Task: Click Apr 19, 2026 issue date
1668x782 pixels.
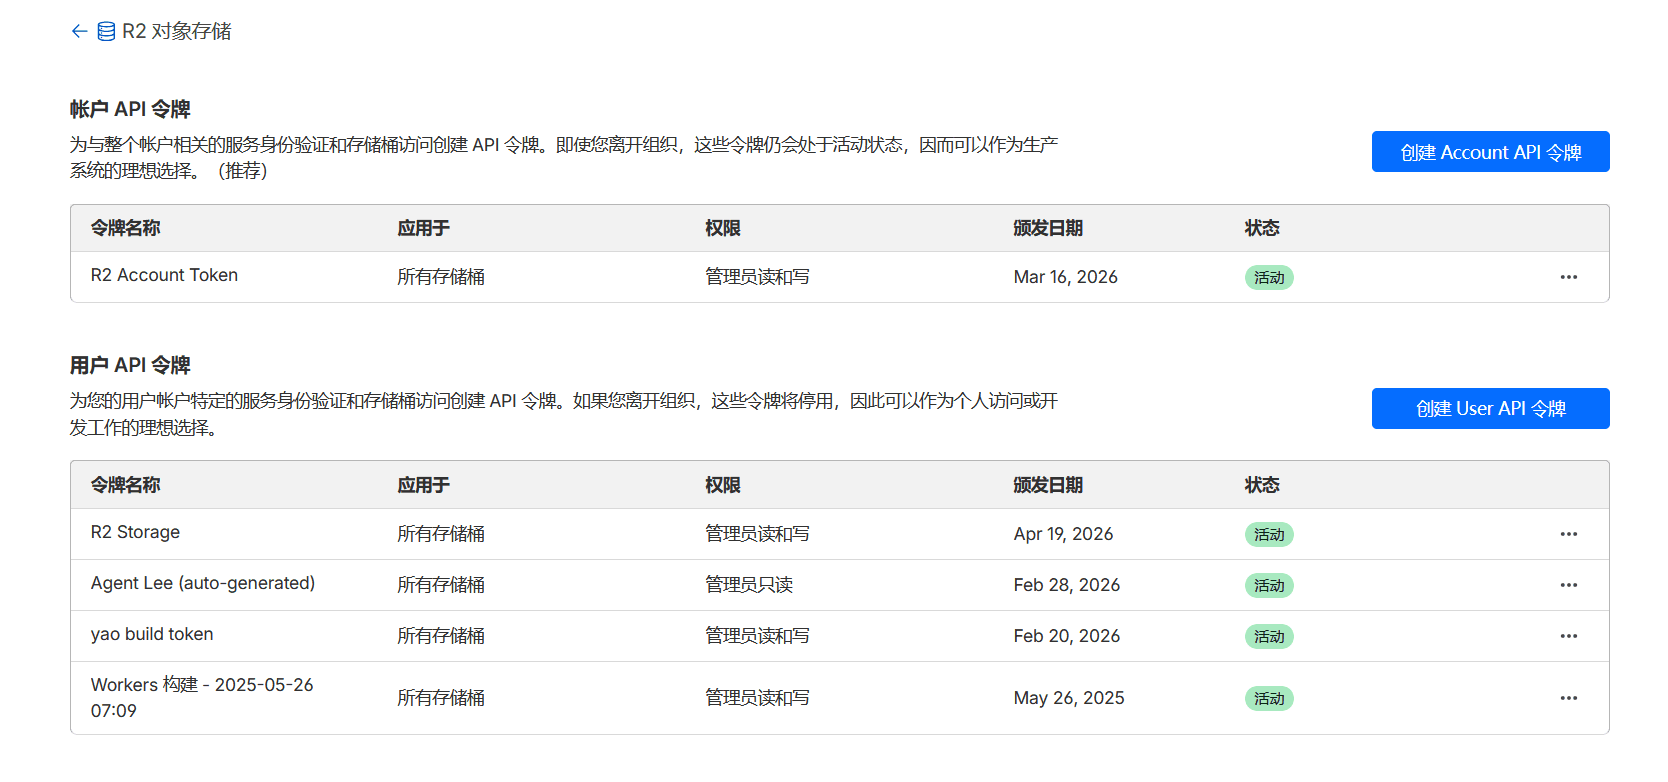Action: (x=1063, y=534)
